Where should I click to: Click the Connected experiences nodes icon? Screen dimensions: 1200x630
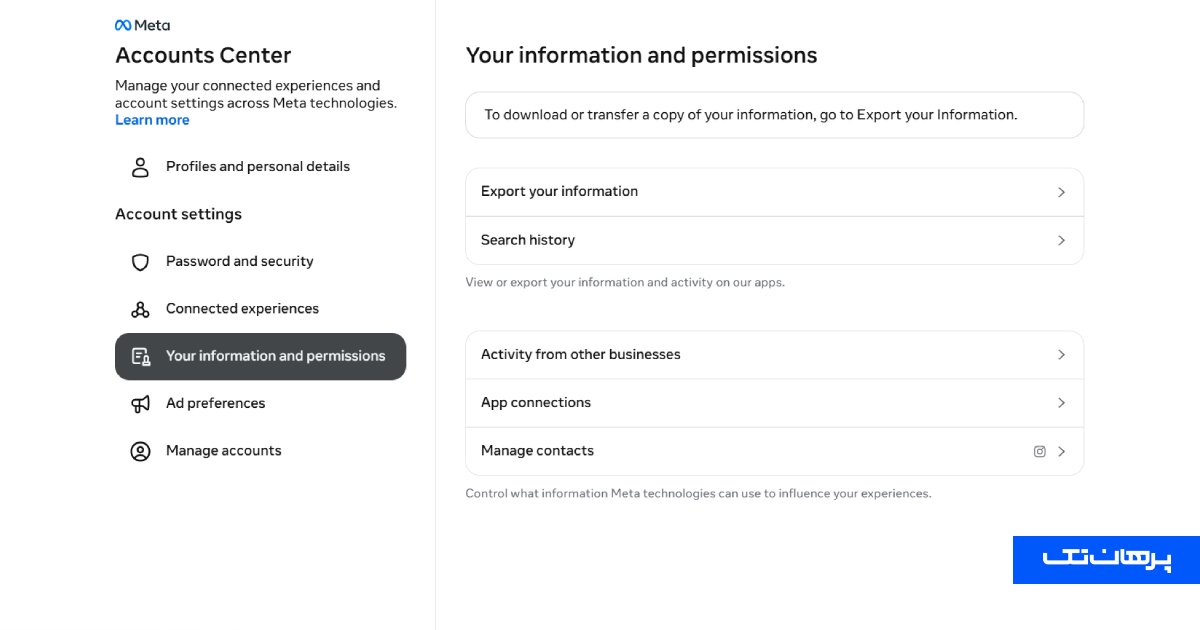(x=141, y=309)
